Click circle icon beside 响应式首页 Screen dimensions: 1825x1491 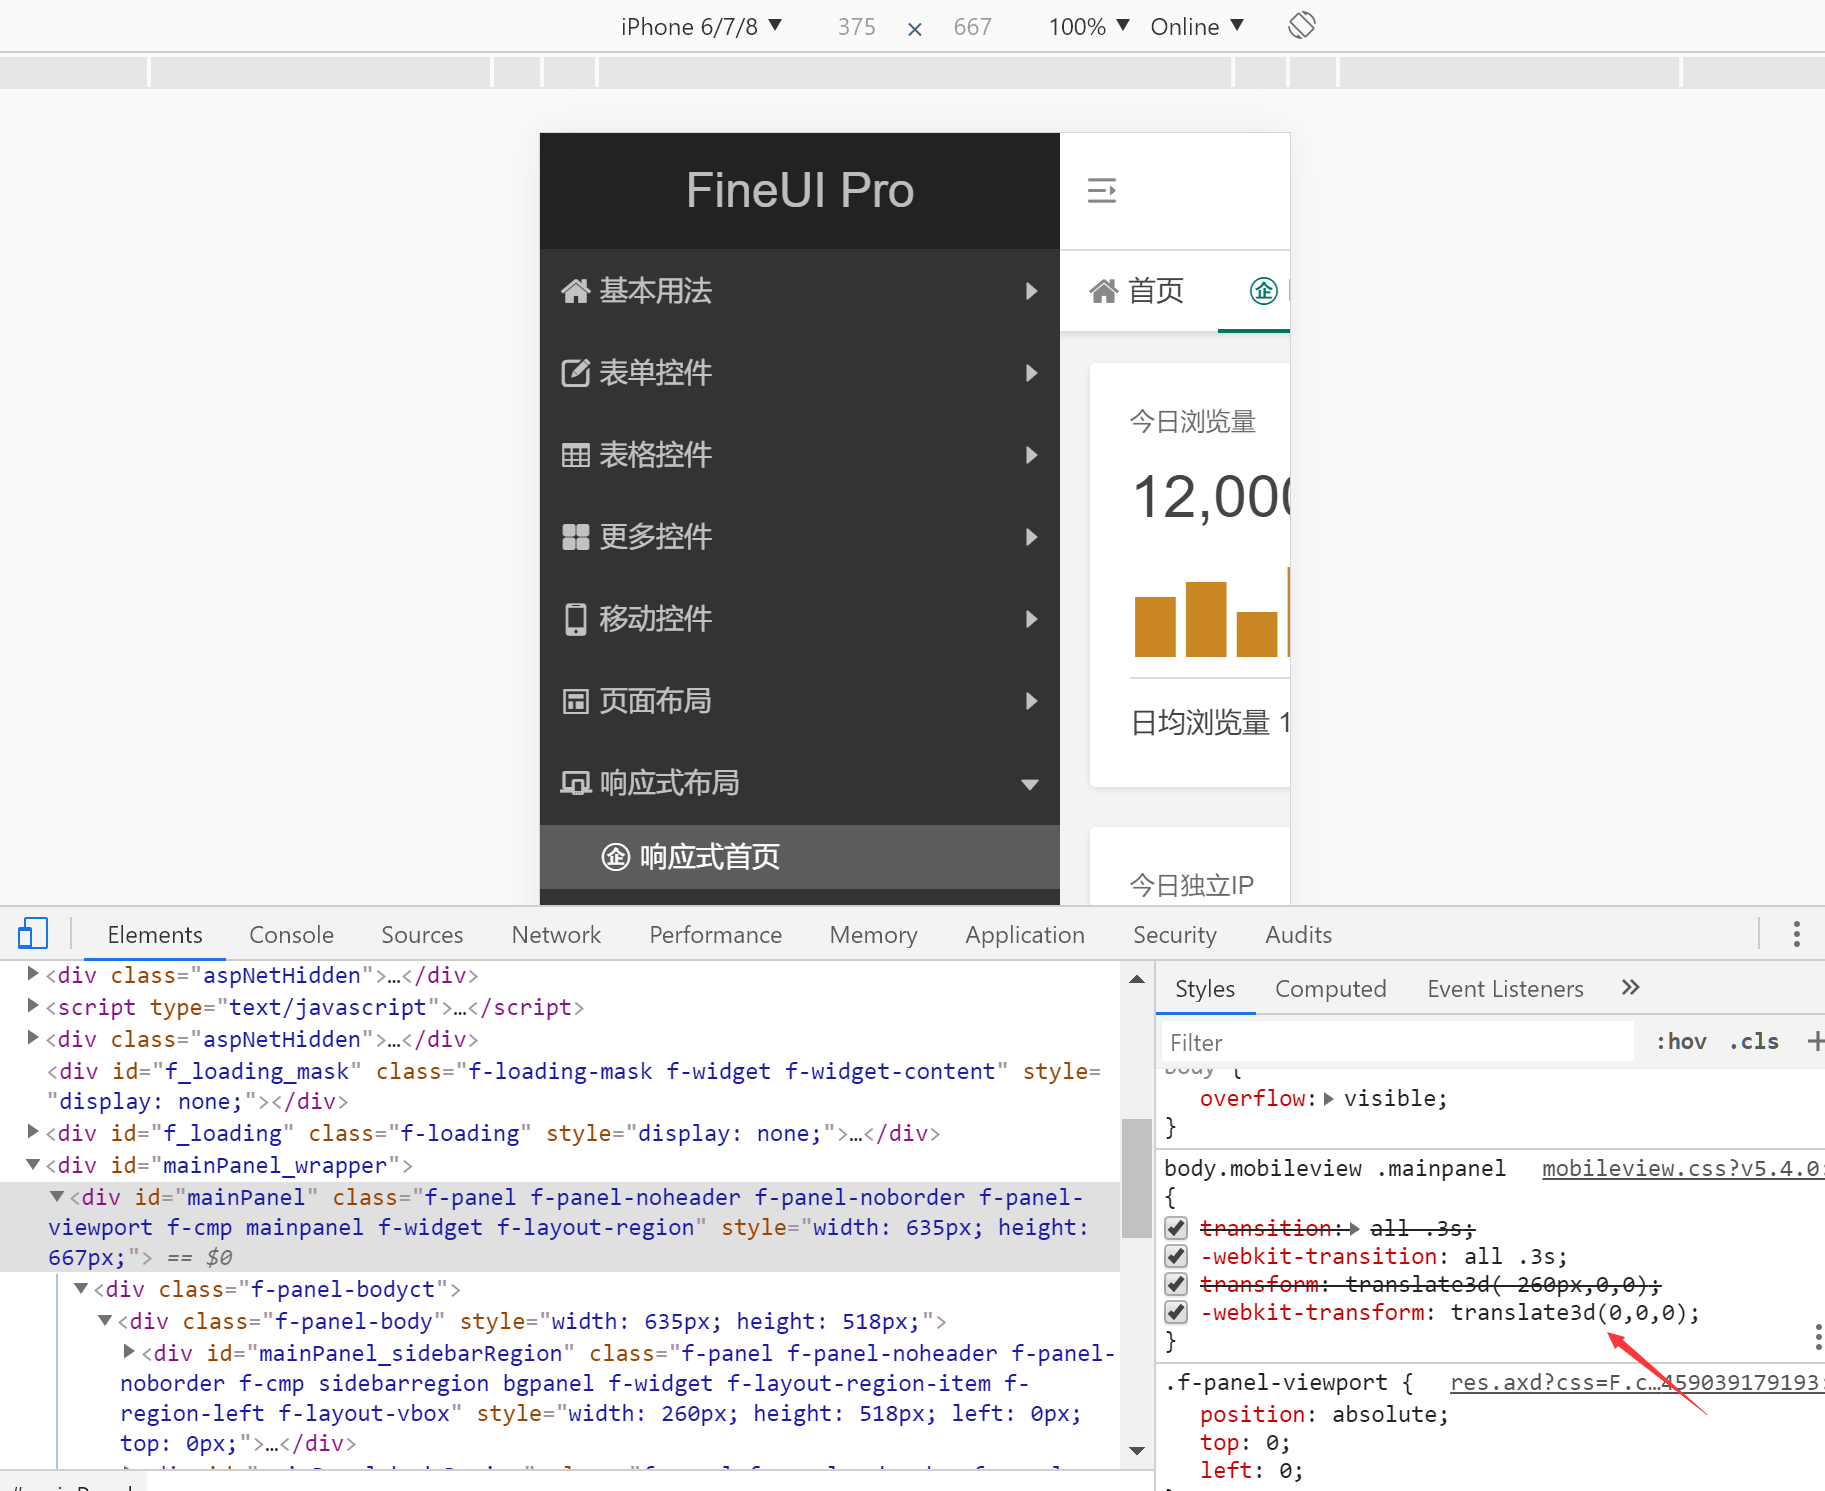pyautogui.click(x=615, y=857)
